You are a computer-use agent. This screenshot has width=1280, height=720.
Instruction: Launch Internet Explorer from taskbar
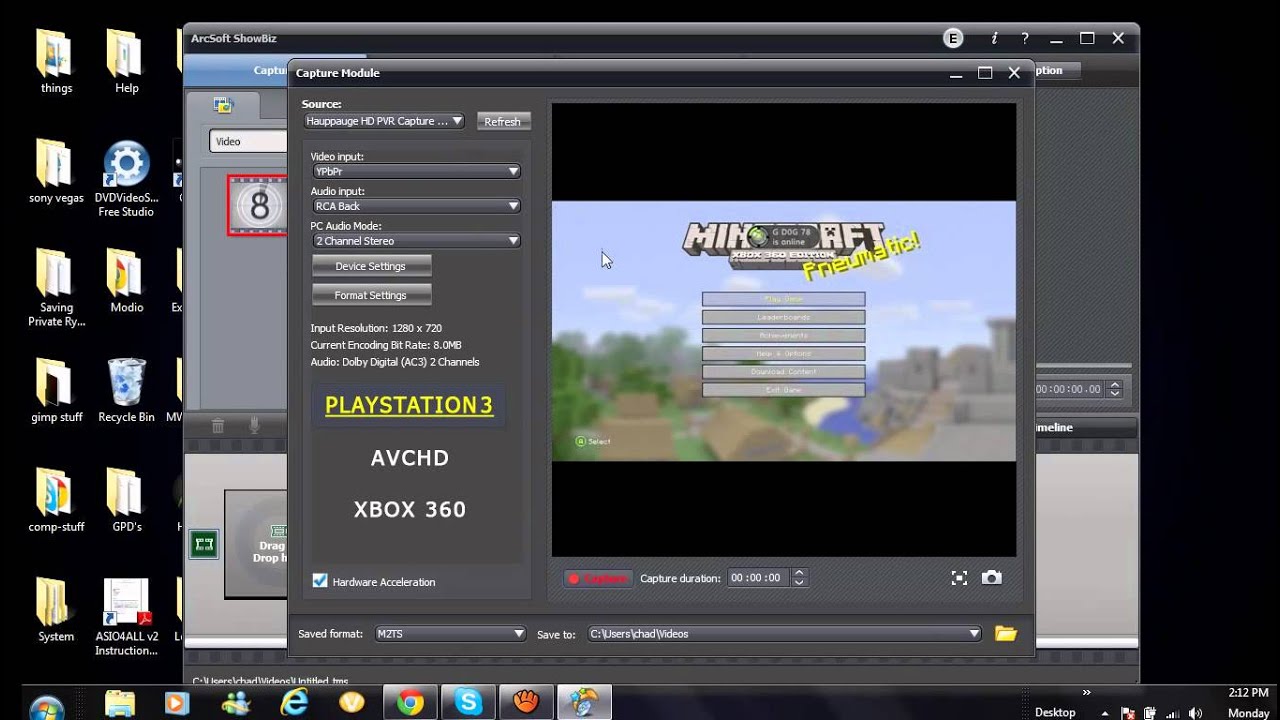coord(294,704)
